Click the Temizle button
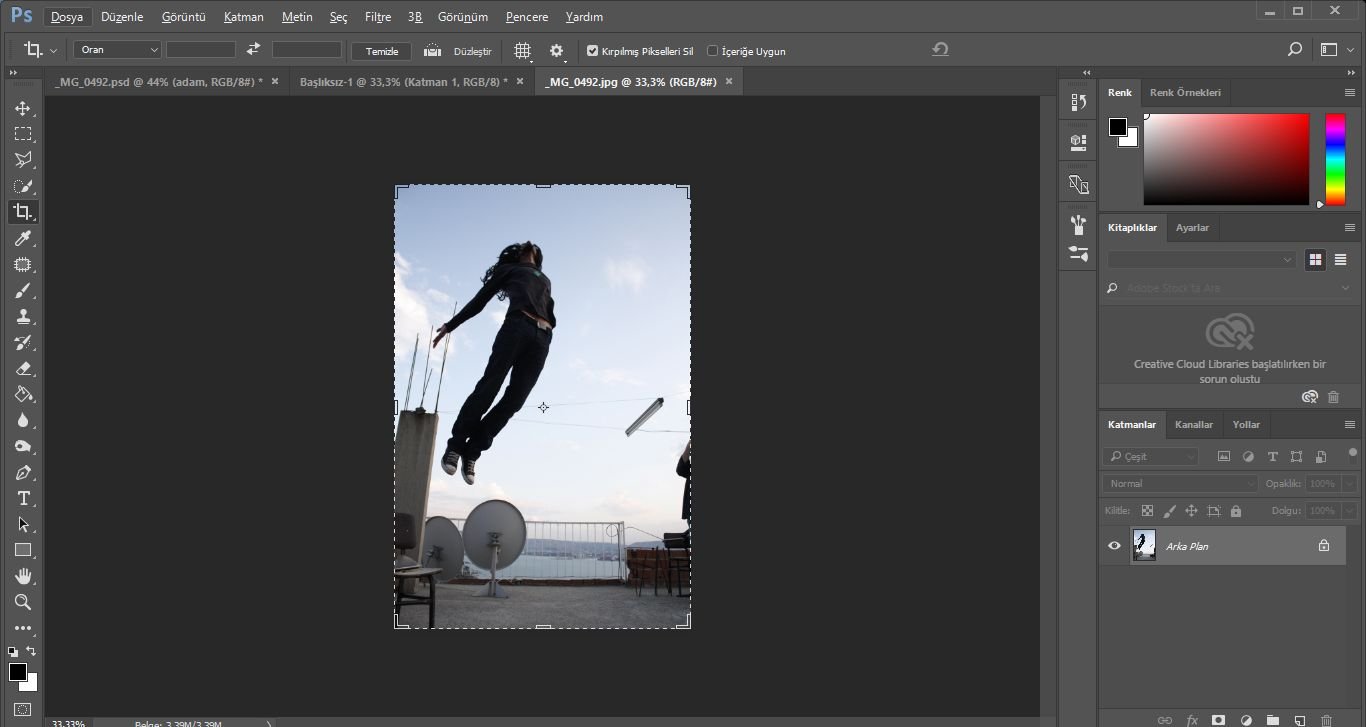Image resolution: width=1366 pixels, height=727 pixels. (381, 51)
